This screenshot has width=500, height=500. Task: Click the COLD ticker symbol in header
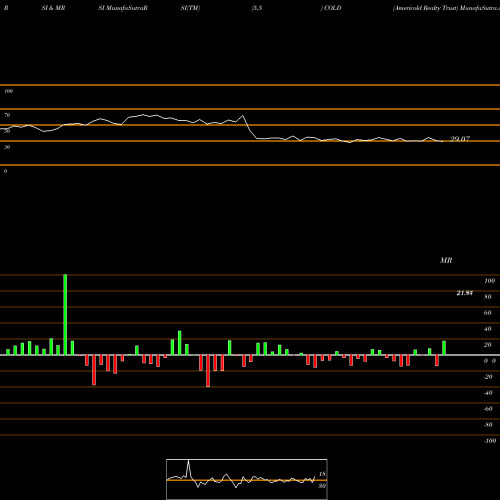point(333,8)
